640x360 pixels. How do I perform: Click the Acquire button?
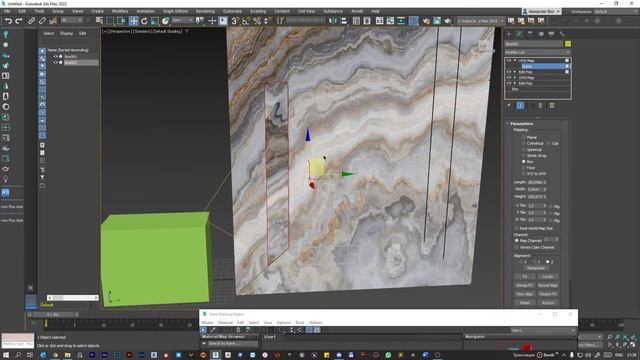pos(548,302)
